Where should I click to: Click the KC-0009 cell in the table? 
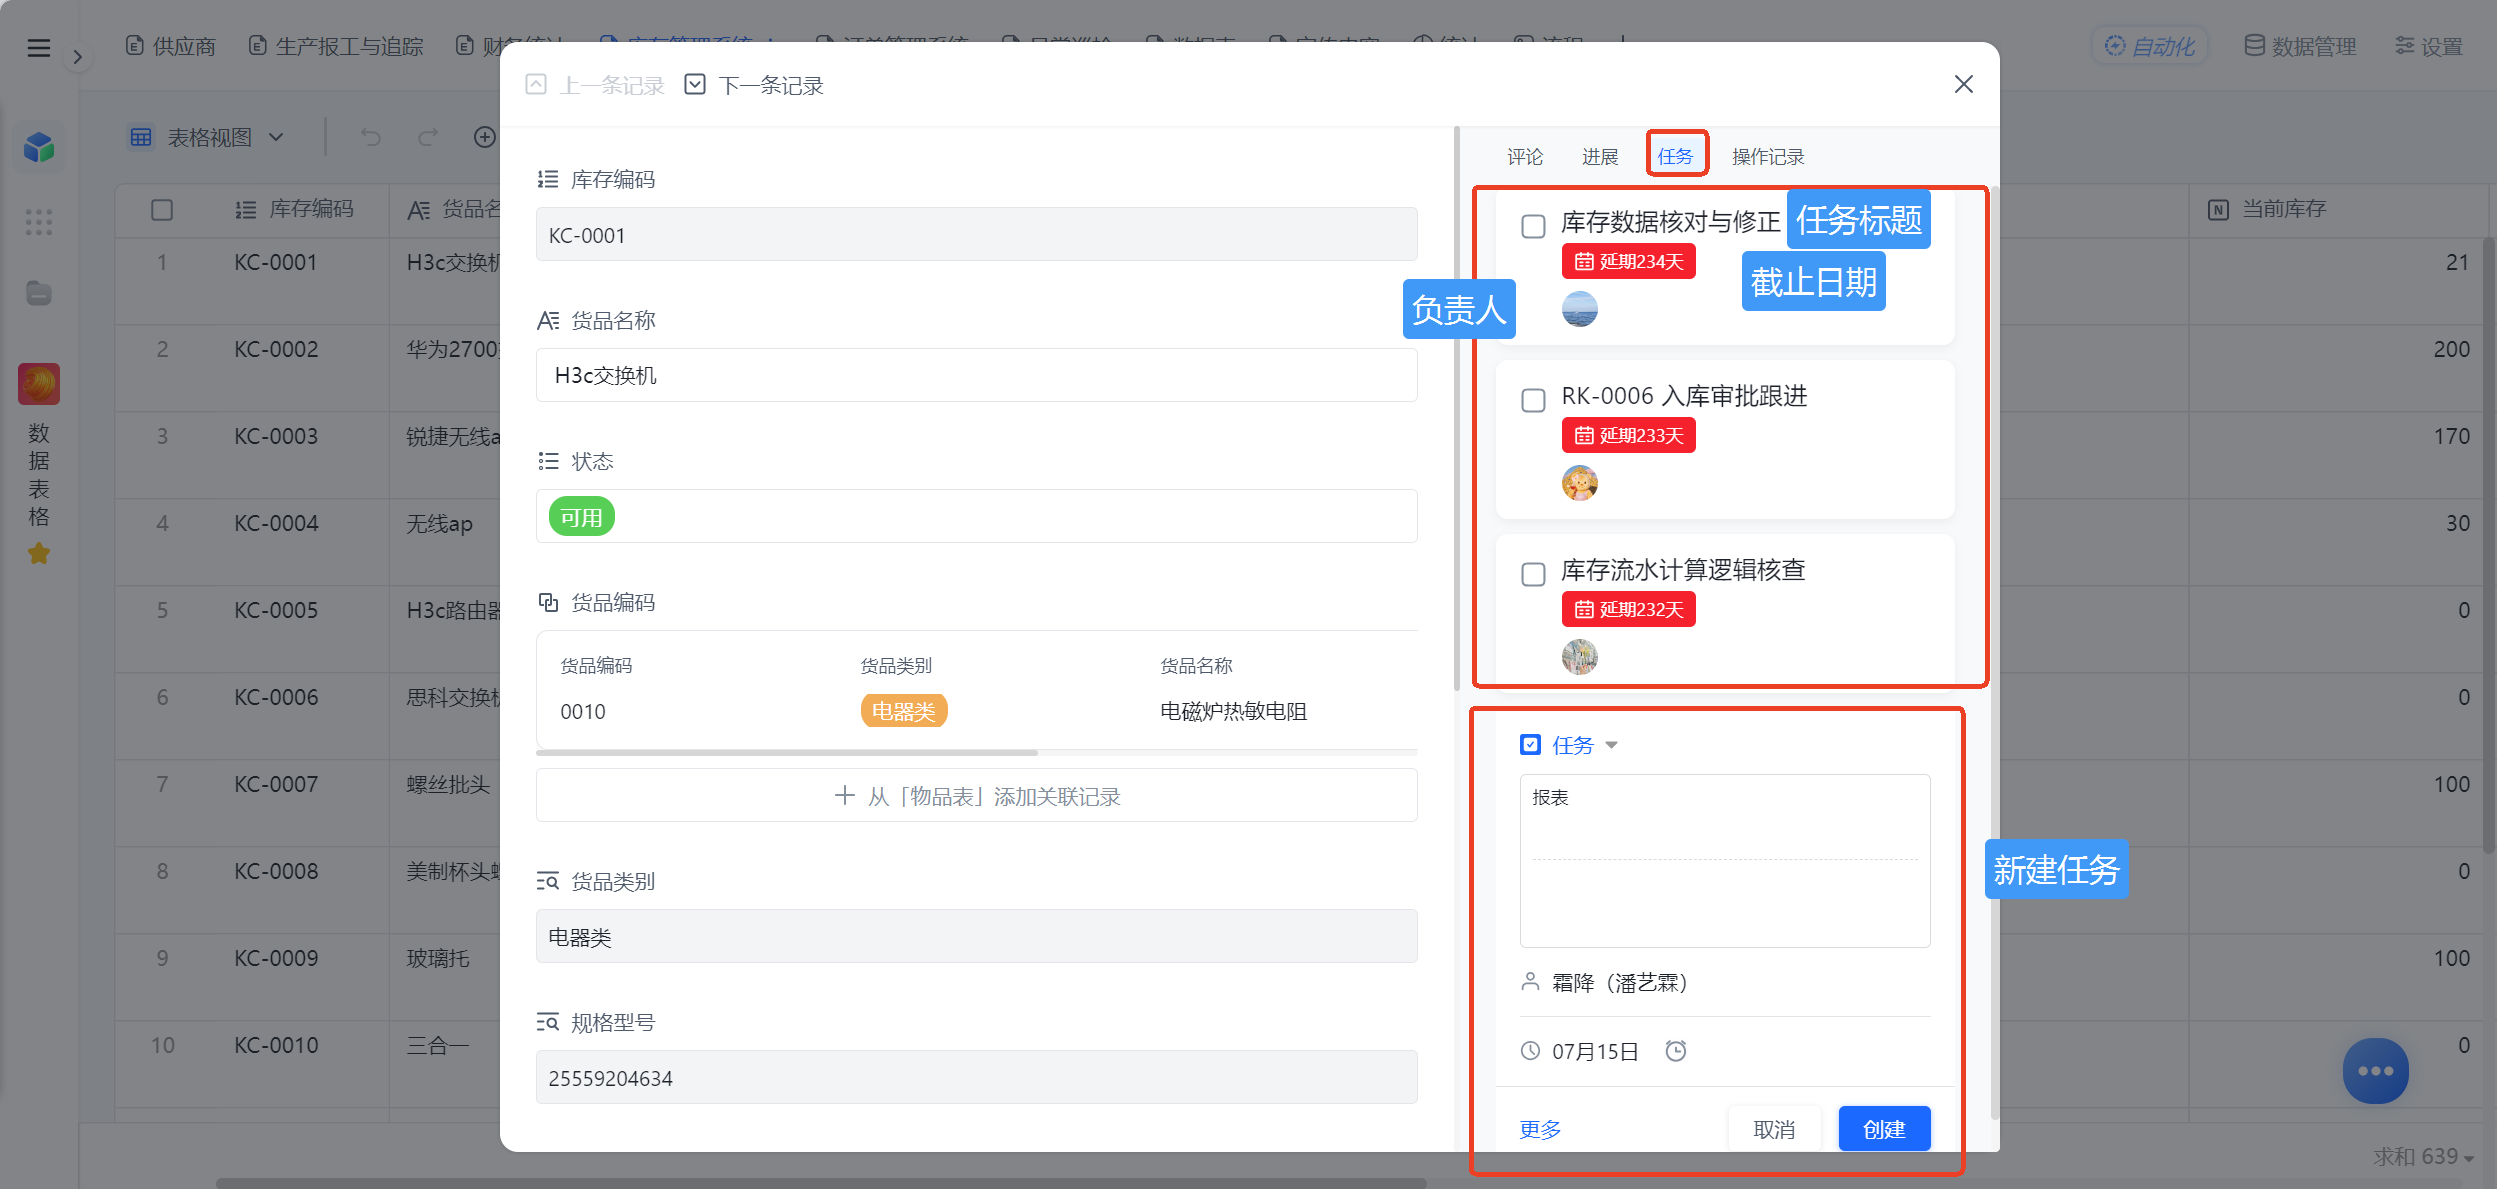(275, 958)
